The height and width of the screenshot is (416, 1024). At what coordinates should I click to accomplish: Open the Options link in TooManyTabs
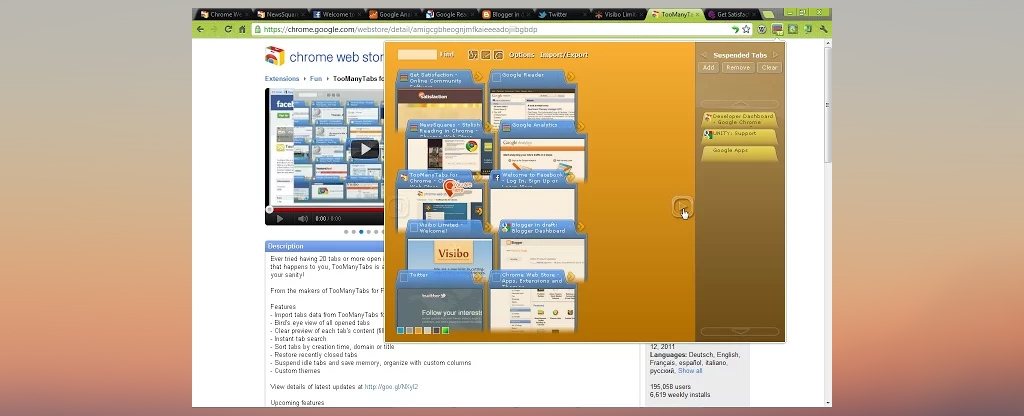522,55
